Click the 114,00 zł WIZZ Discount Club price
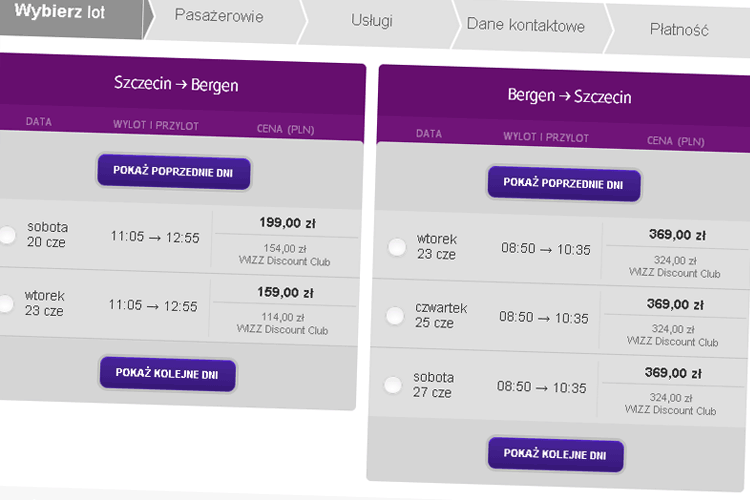 coord(283,324)
